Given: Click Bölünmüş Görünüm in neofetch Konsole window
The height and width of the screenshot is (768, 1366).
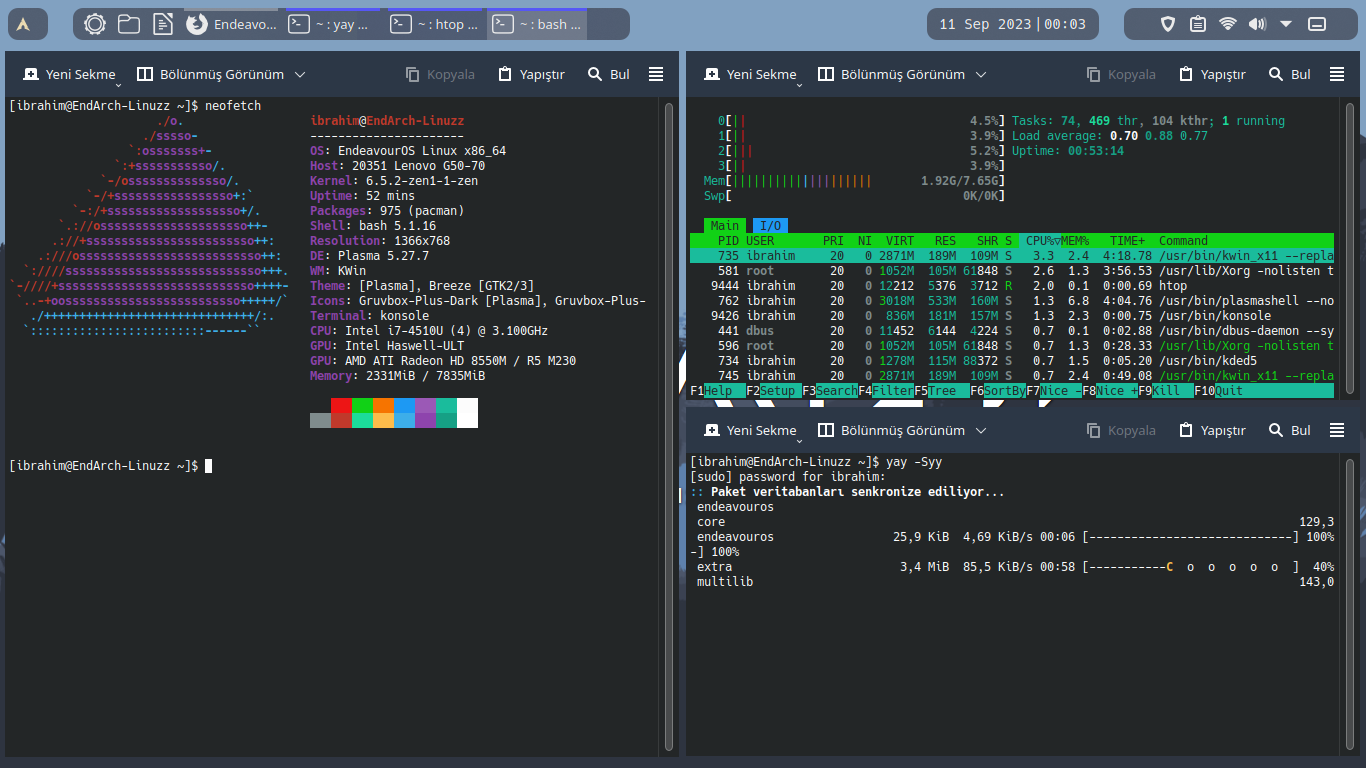Looking at the screenshot, I should tap(211, 74).
